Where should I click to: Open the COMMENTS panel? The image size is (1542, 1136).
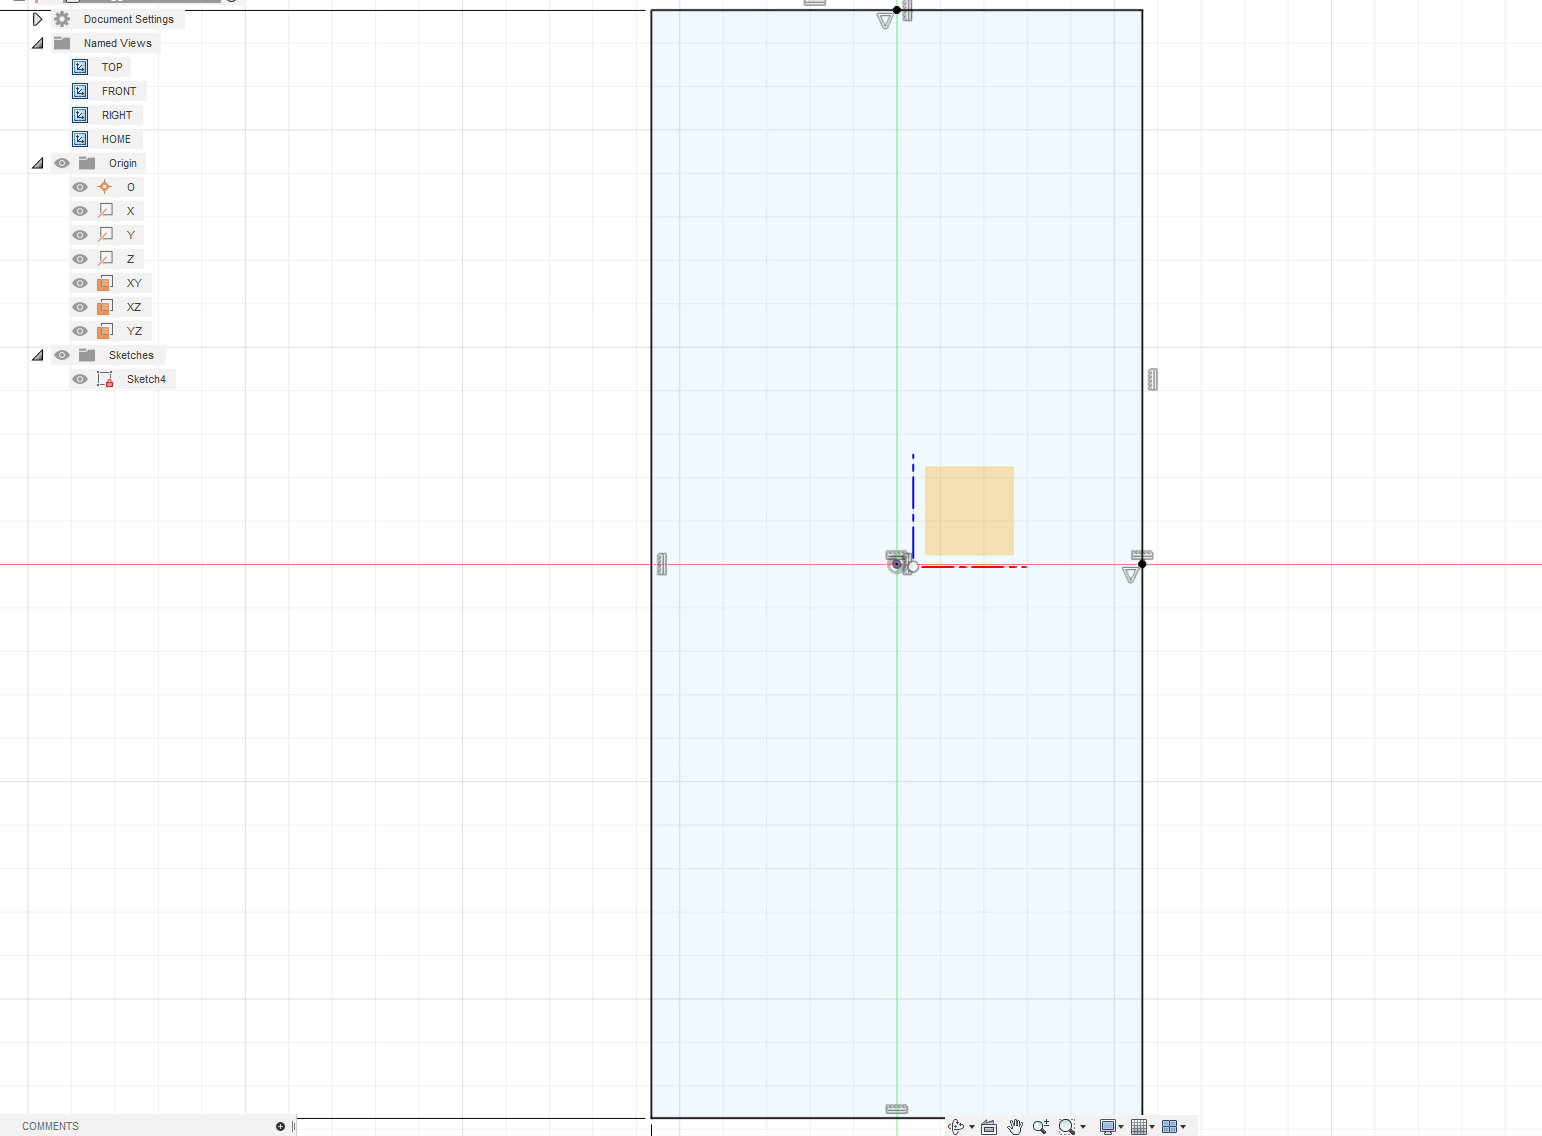coord(50,1126)
